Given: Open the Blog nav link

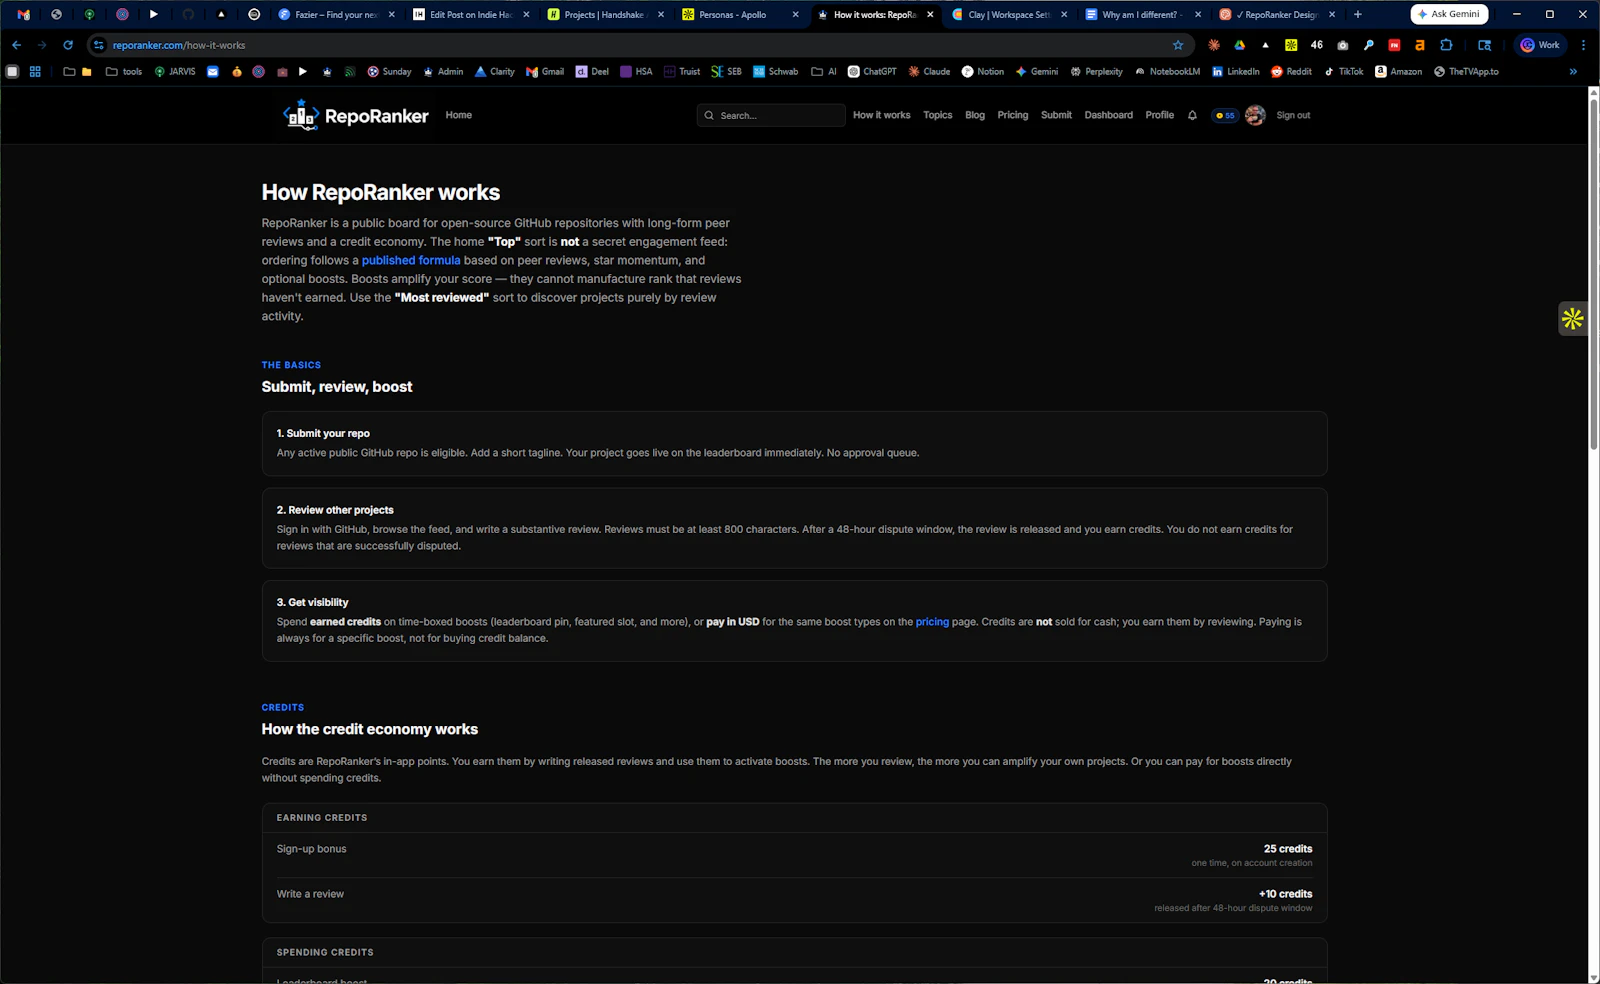Looking at the screenshot, I should coord(975,115).
